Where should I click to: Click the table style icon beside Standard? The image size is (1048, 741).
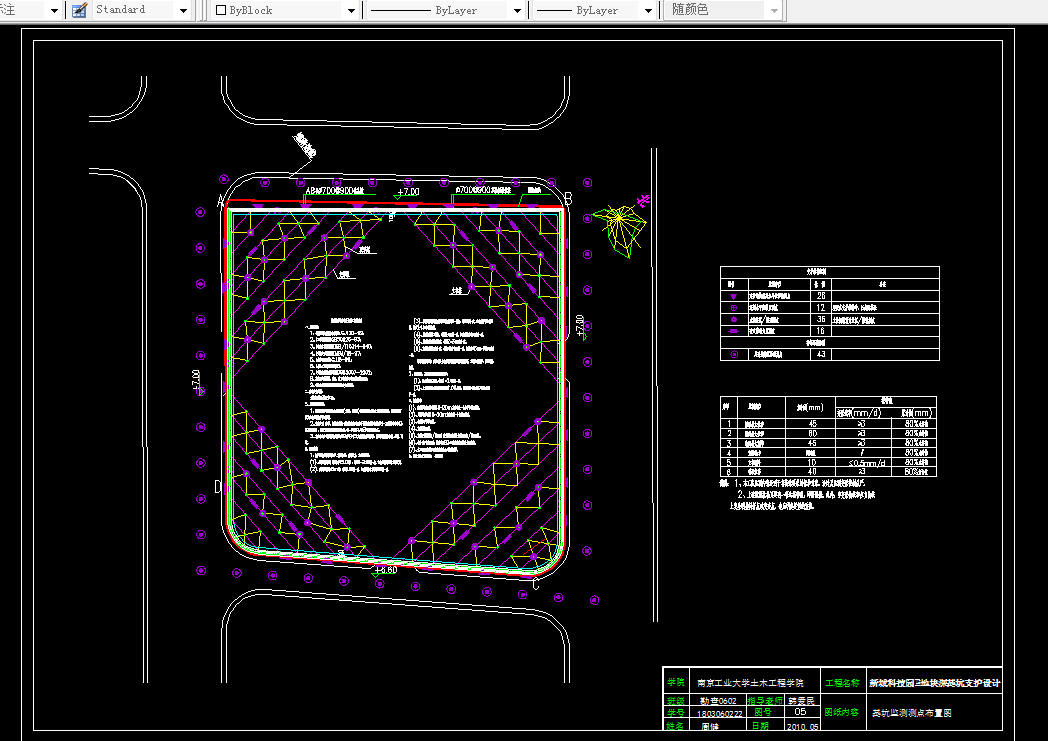point(80,10)
